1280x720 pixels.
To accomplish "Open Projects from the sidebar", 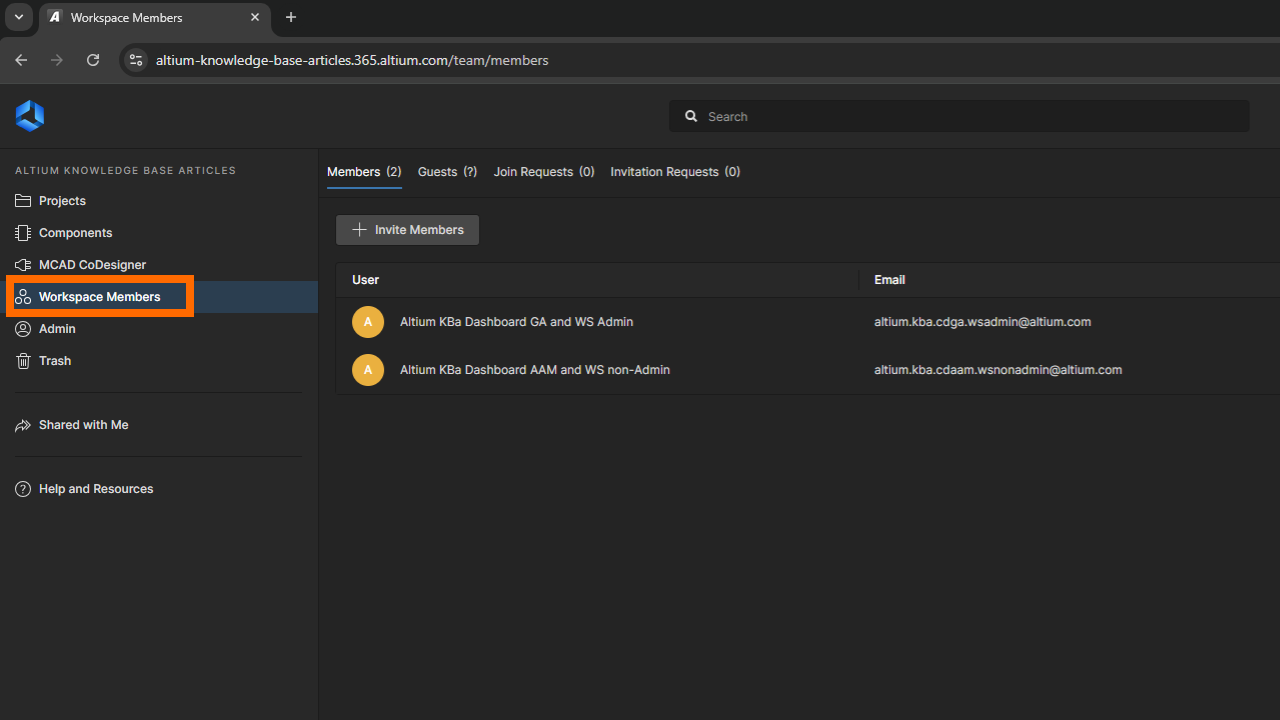I will 62,201.
